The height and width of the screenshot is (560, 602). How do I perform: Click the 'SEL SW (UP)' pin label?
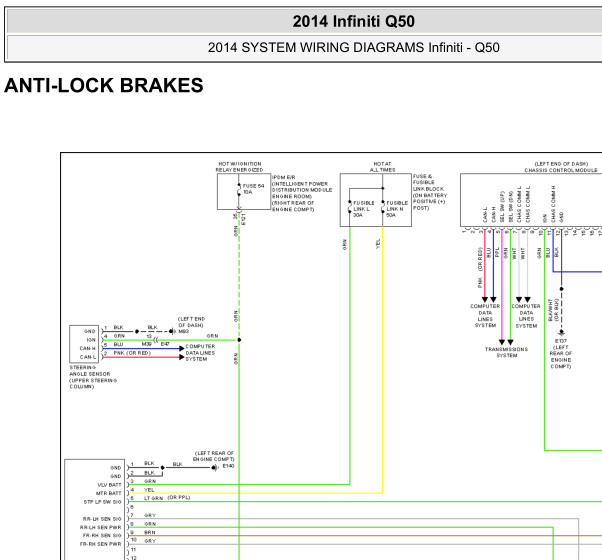tap(502, 206)
